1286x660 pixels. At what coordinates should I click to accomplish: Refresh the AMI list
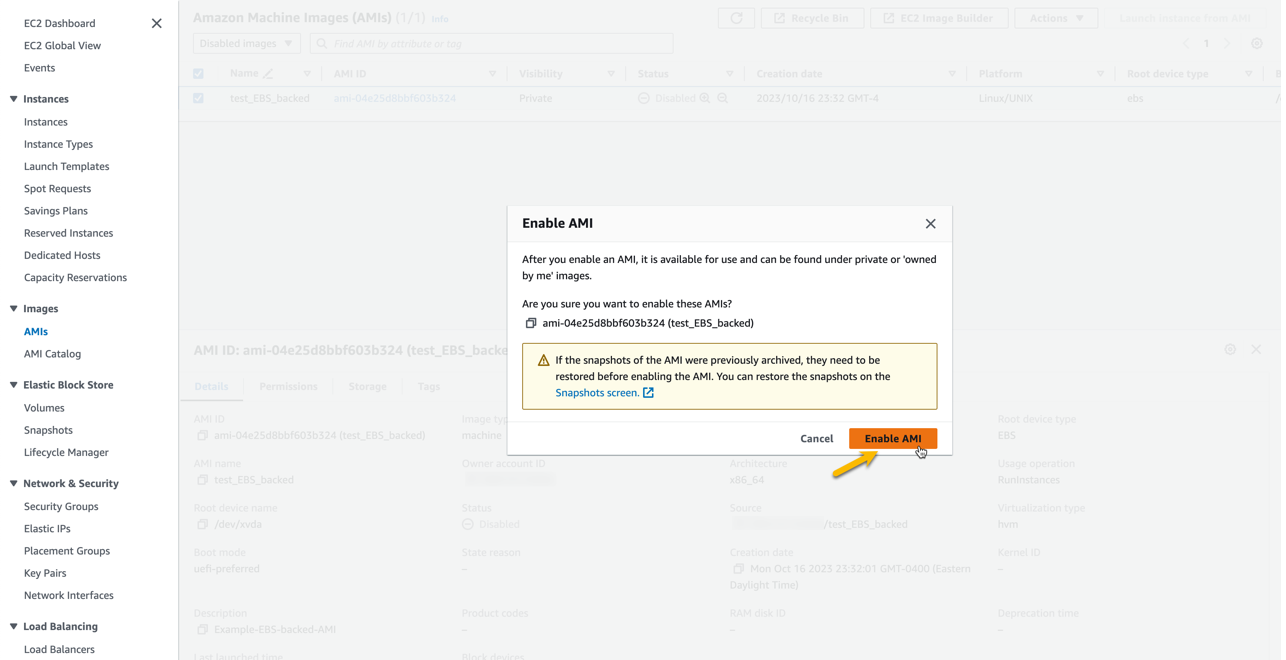point(736,17)
